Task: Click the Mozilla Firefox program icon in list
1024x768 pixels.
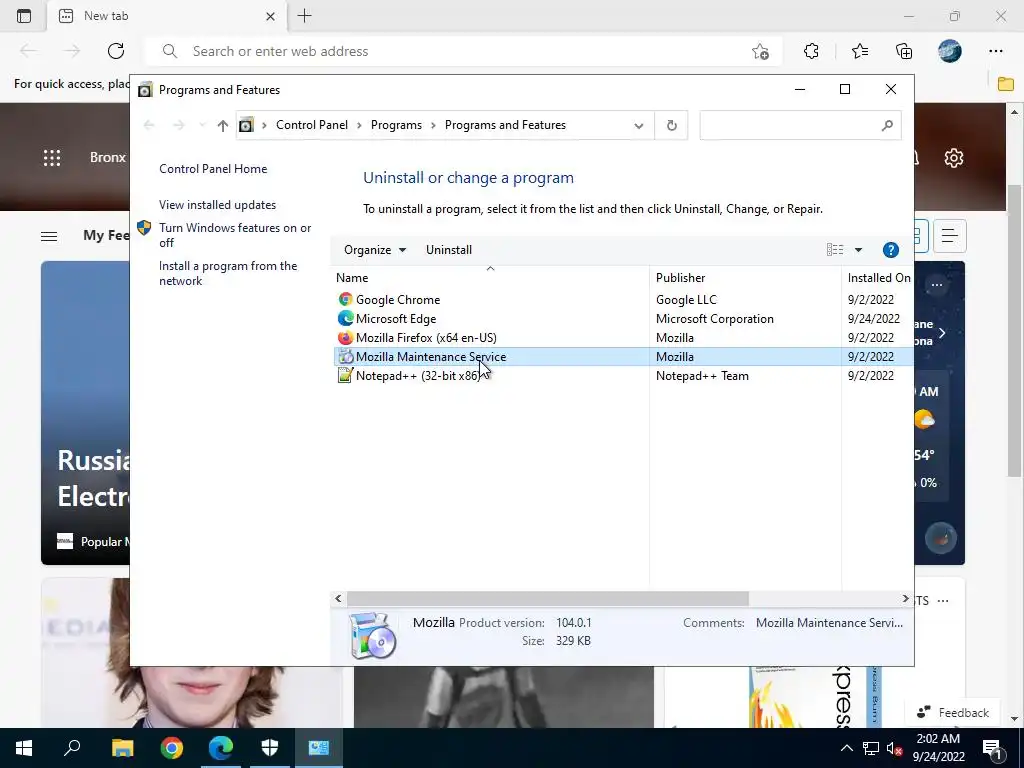Action: click(345, 338)
